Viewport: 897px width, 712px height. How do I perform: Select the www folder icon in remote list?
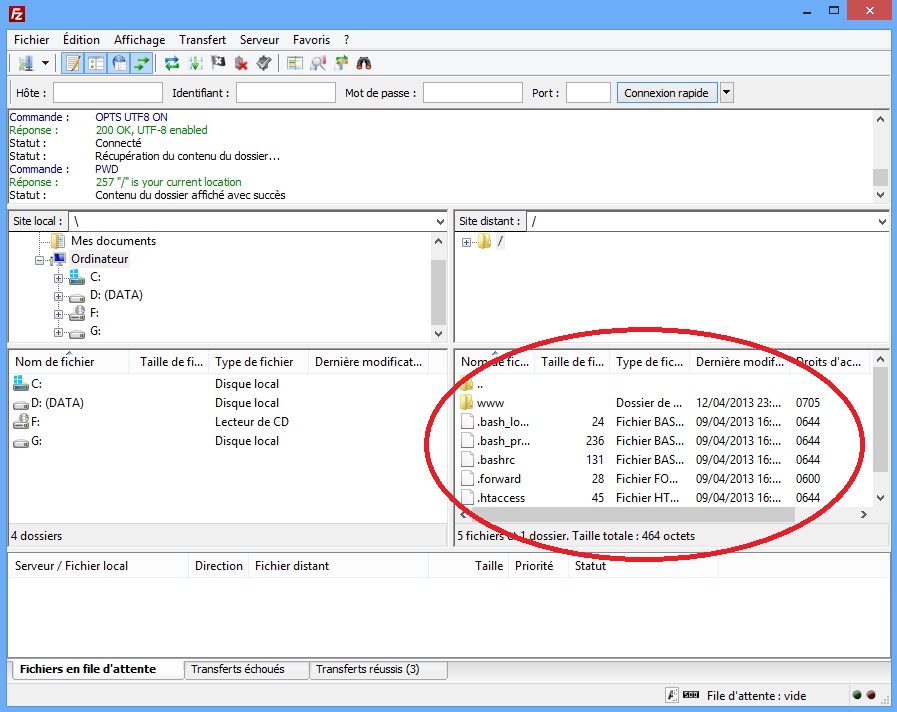pyautogui.click(x=467, y=402)
